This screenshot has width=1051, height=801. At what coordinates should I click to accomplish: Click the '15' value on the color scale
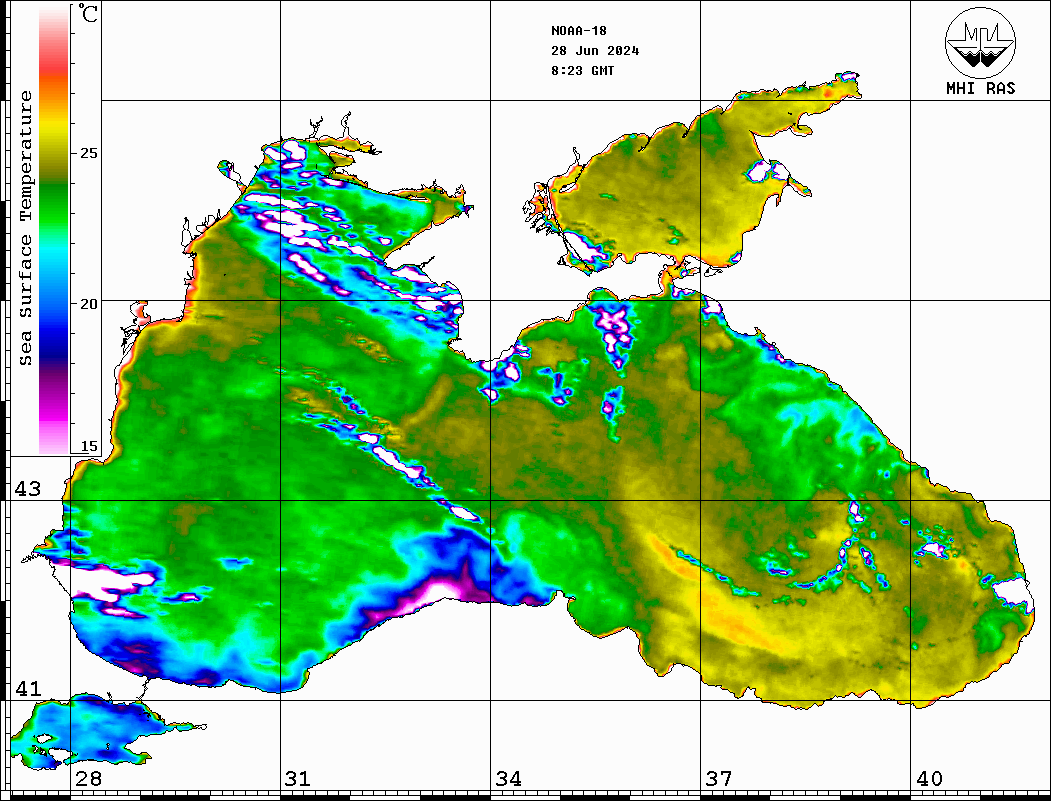click(88, 446)
